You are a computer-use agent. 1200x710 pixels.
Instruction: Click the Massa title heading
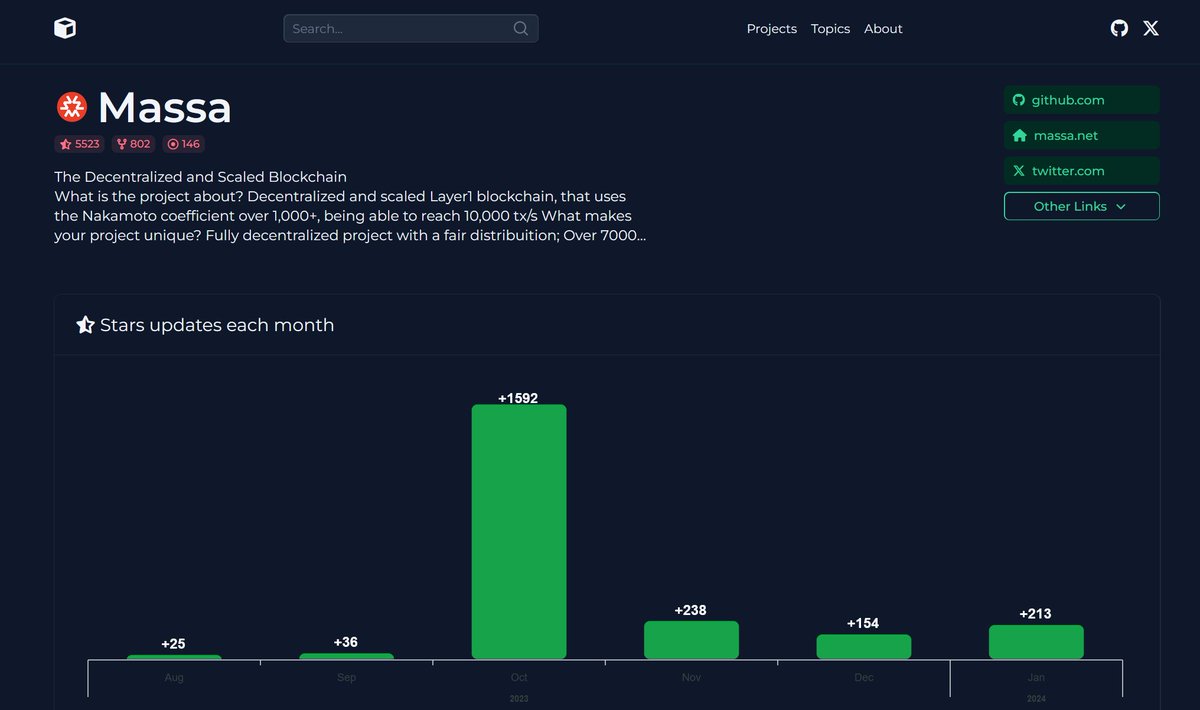point(164,107)
